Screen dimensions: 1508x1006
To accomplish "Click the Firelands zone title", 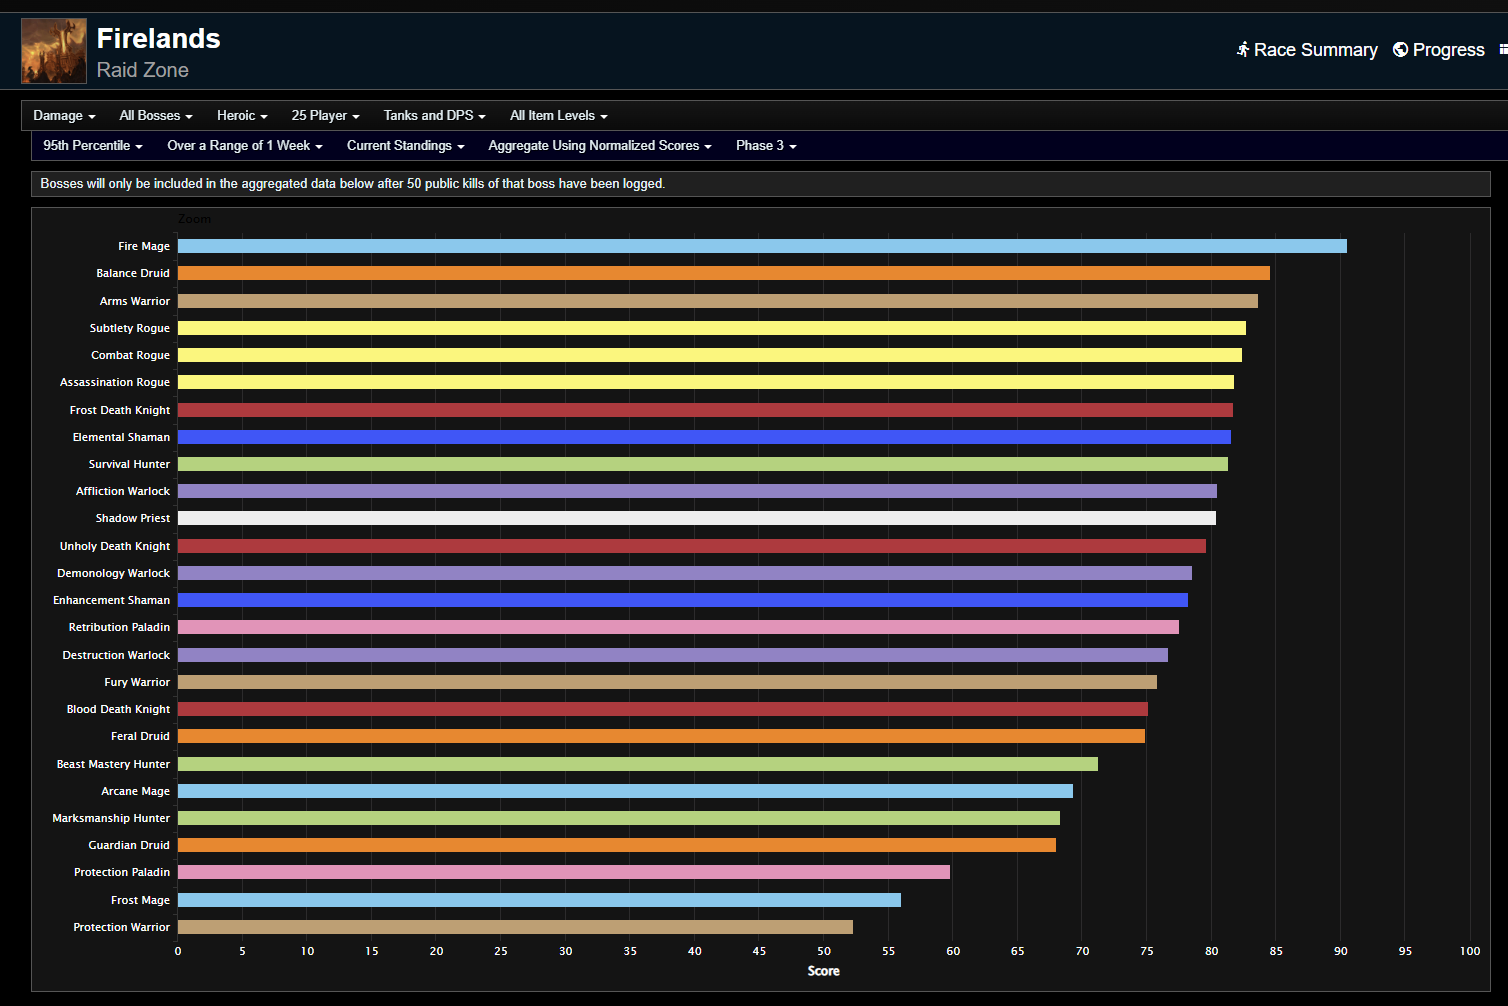I will click(158, 38).
